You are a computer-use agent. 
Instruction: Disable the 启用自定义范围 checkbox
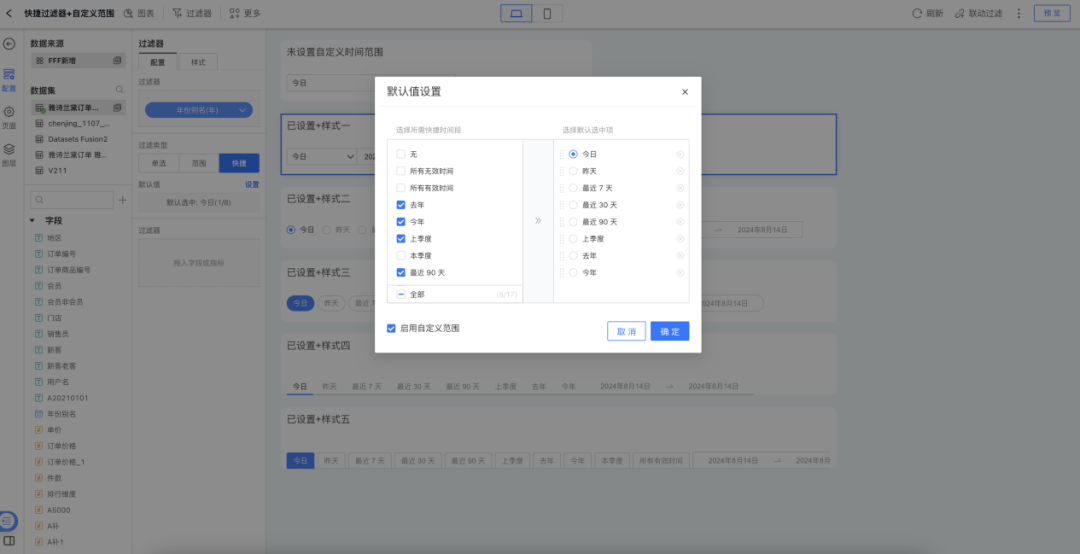click(391, 329)
